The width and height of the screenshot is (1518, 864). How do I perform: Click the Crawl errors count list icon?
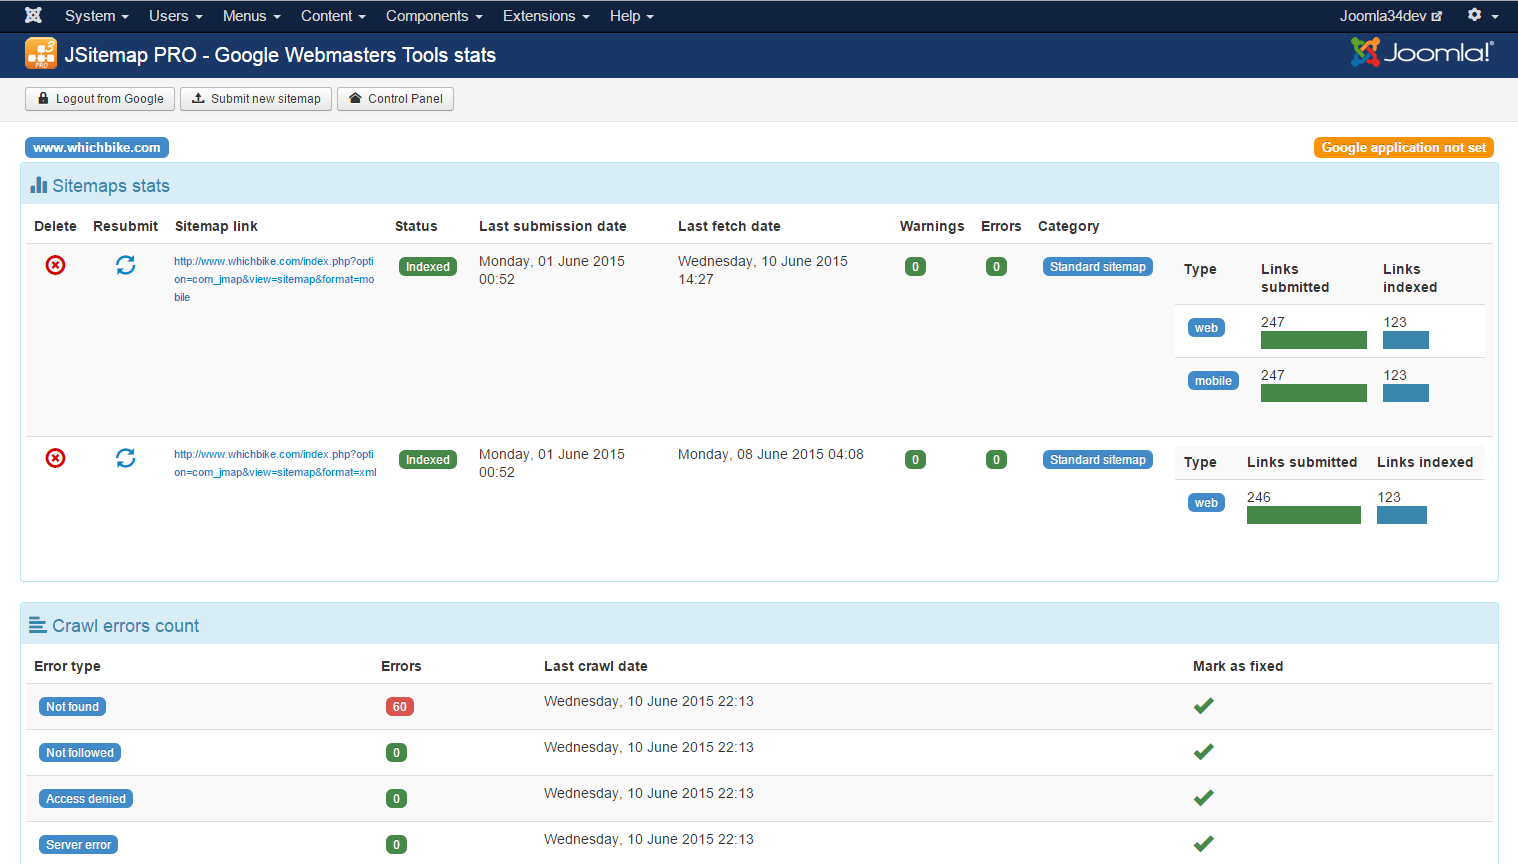tap(38, 625)
